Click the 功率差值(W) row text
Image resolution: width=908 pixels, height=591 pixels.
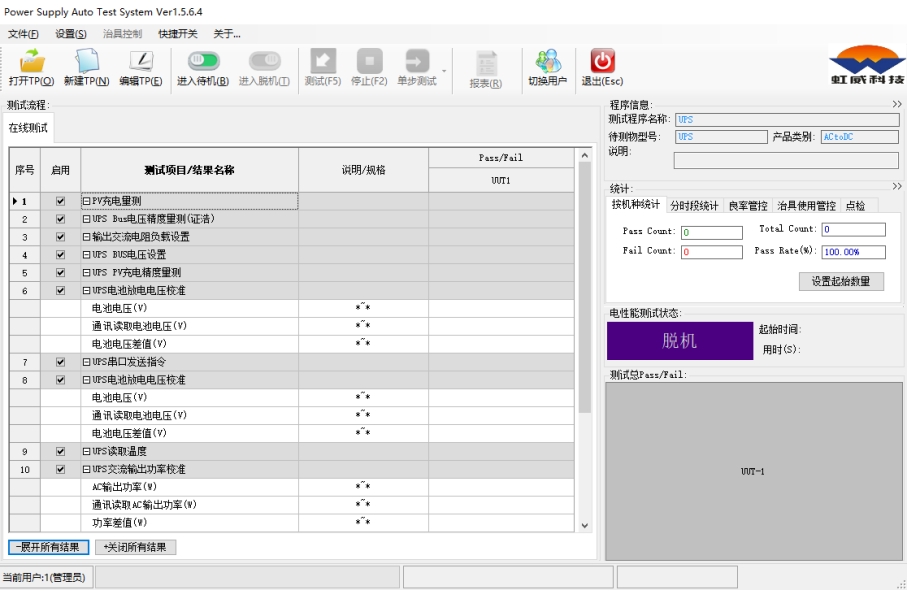coord(119,523)
